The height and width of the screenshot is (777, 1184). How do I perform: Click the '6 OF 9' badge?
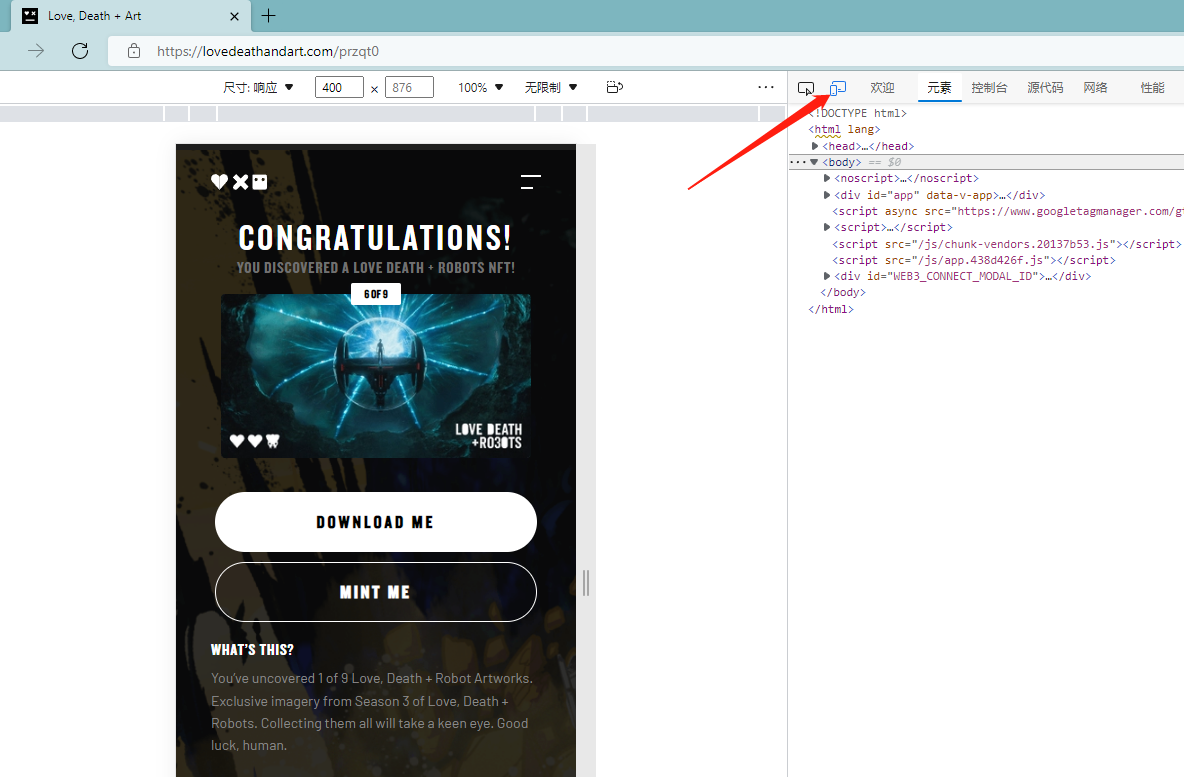(376, 294)
